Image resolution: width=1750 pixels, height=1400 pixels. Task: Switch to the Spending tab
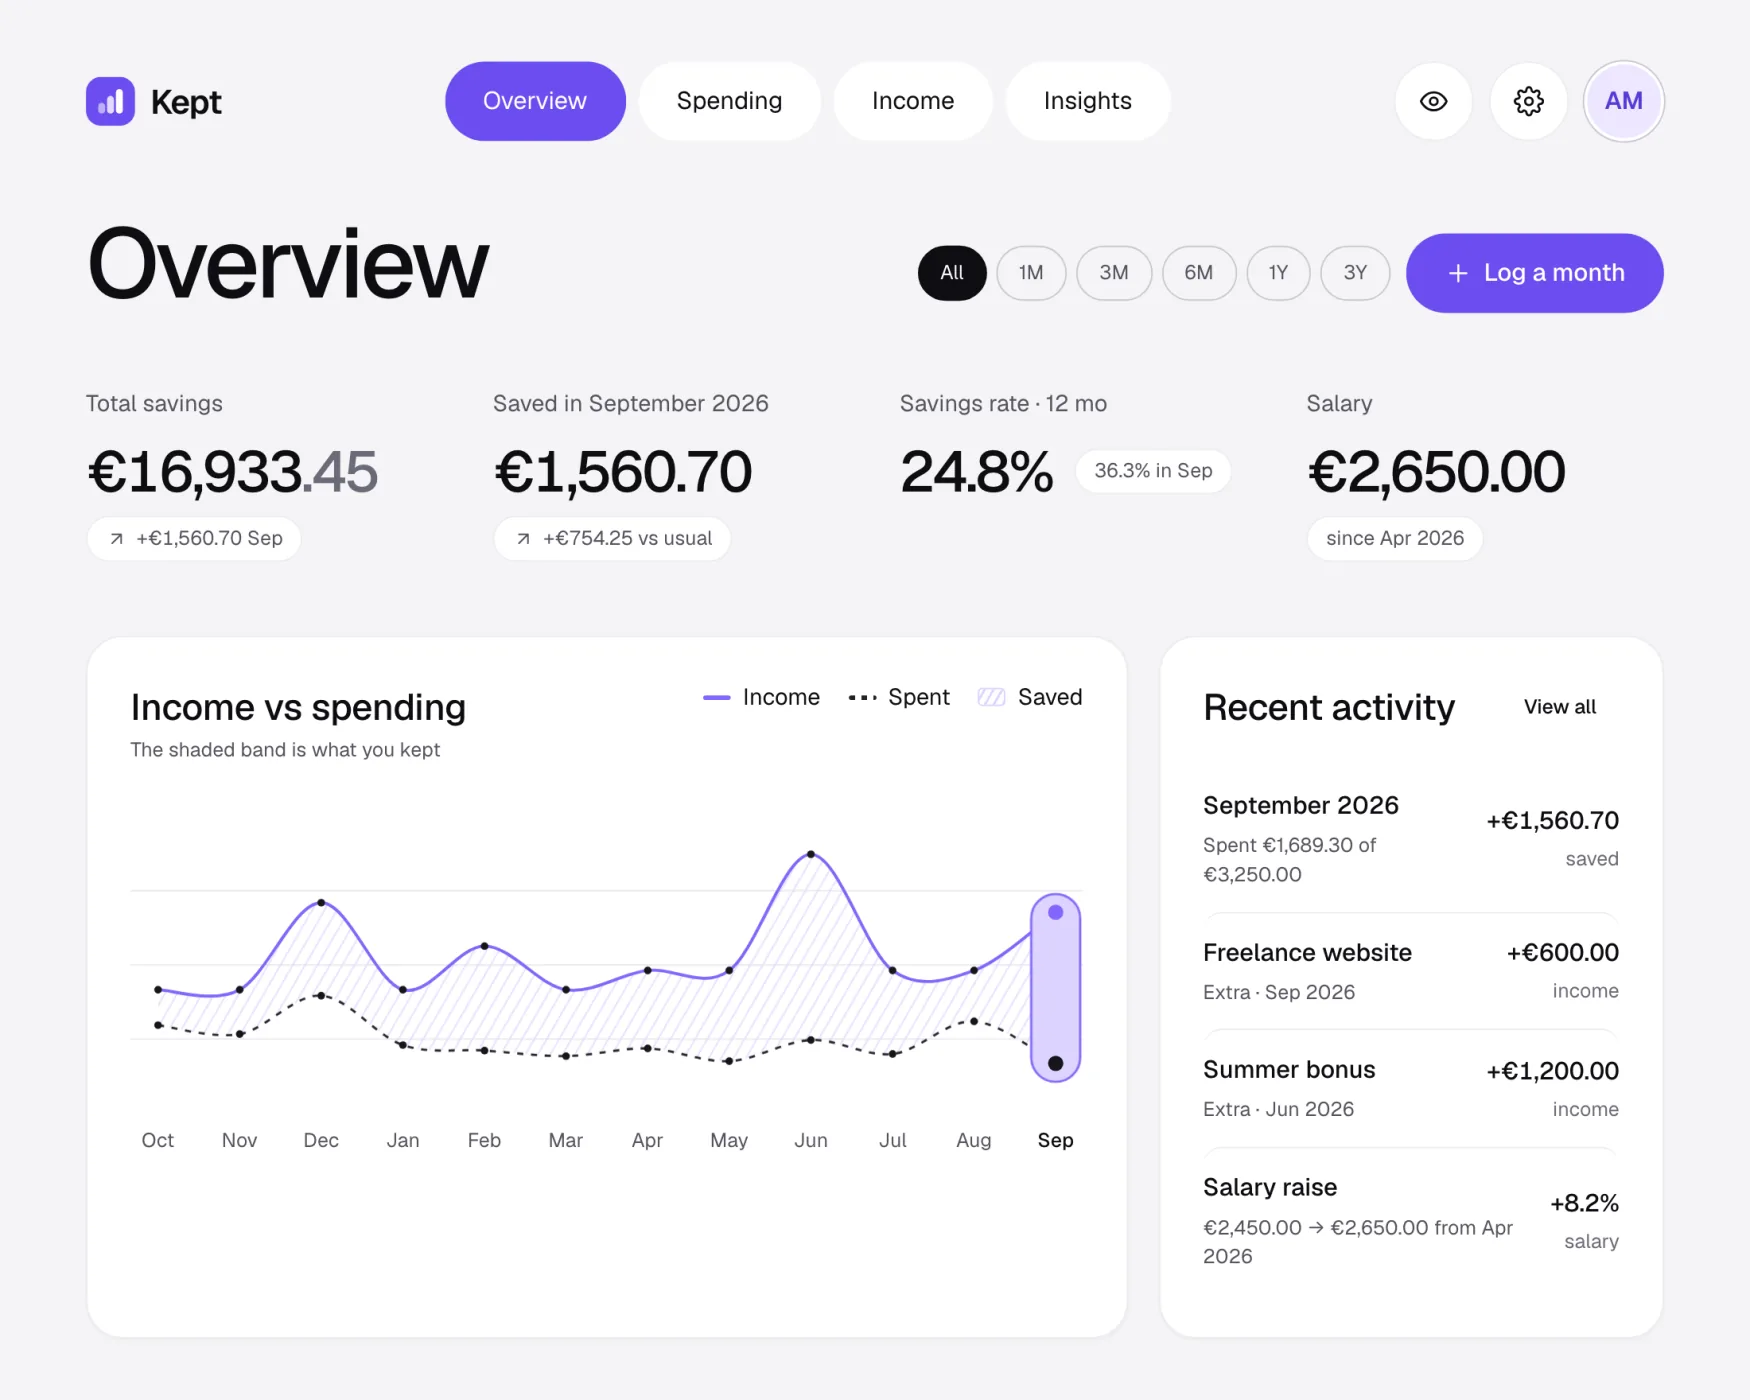(x=729, y=101)
